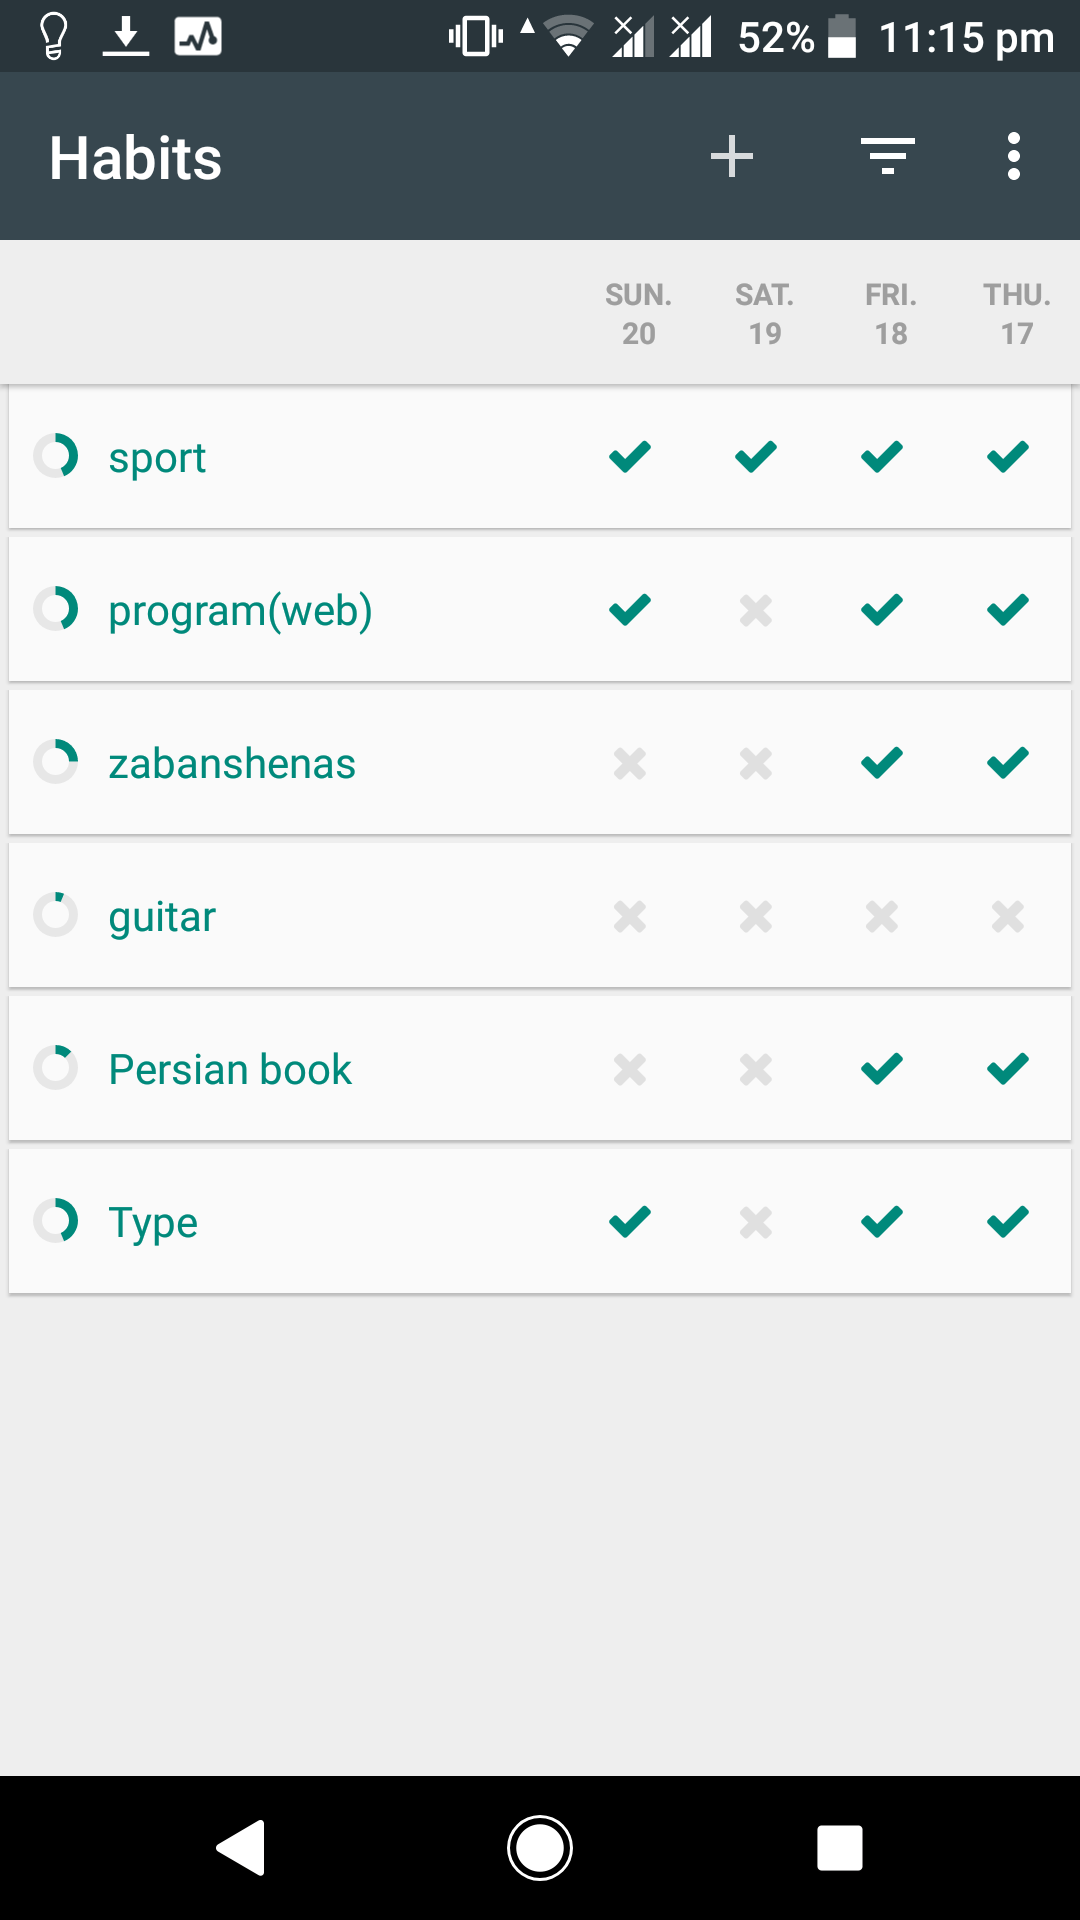Open the filter/sort habits icon
The height and width of the screenshot is (1920, 1080).
(888, 157)
